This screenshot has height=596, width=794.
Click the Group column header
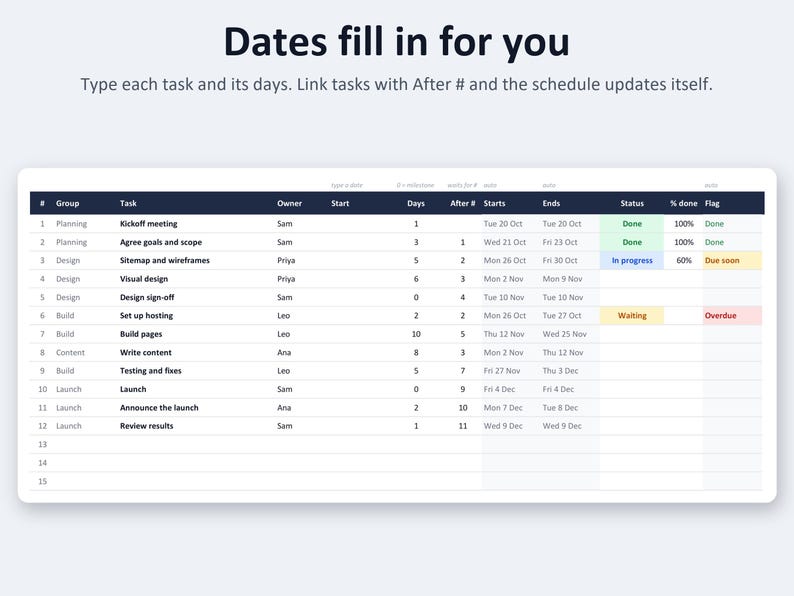pyautogui.click(x=67, y=203)
